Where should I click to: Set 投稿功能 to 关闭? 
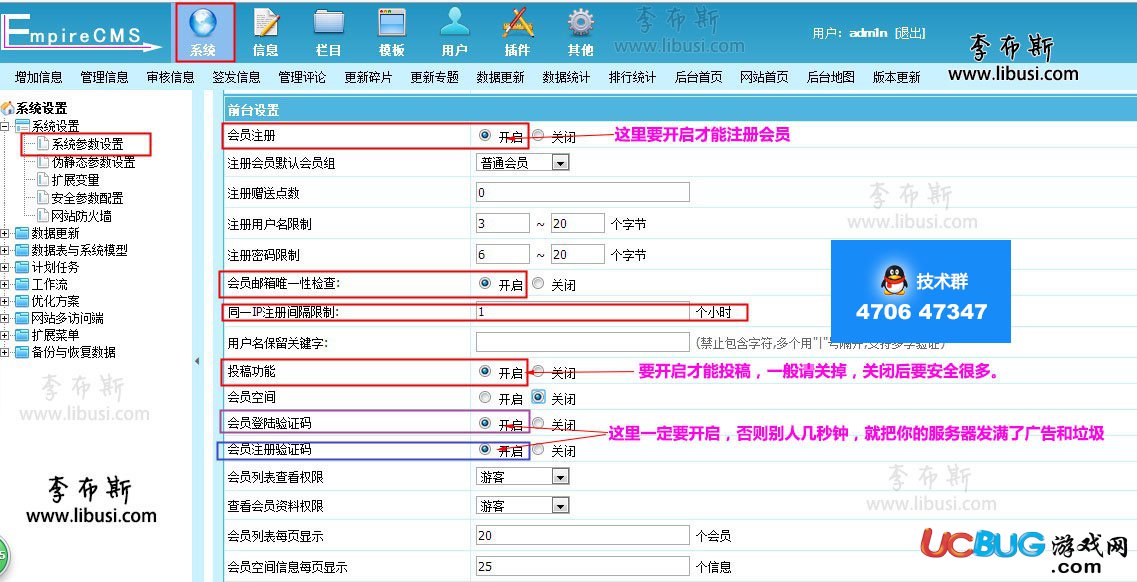[x=537, y=372]
